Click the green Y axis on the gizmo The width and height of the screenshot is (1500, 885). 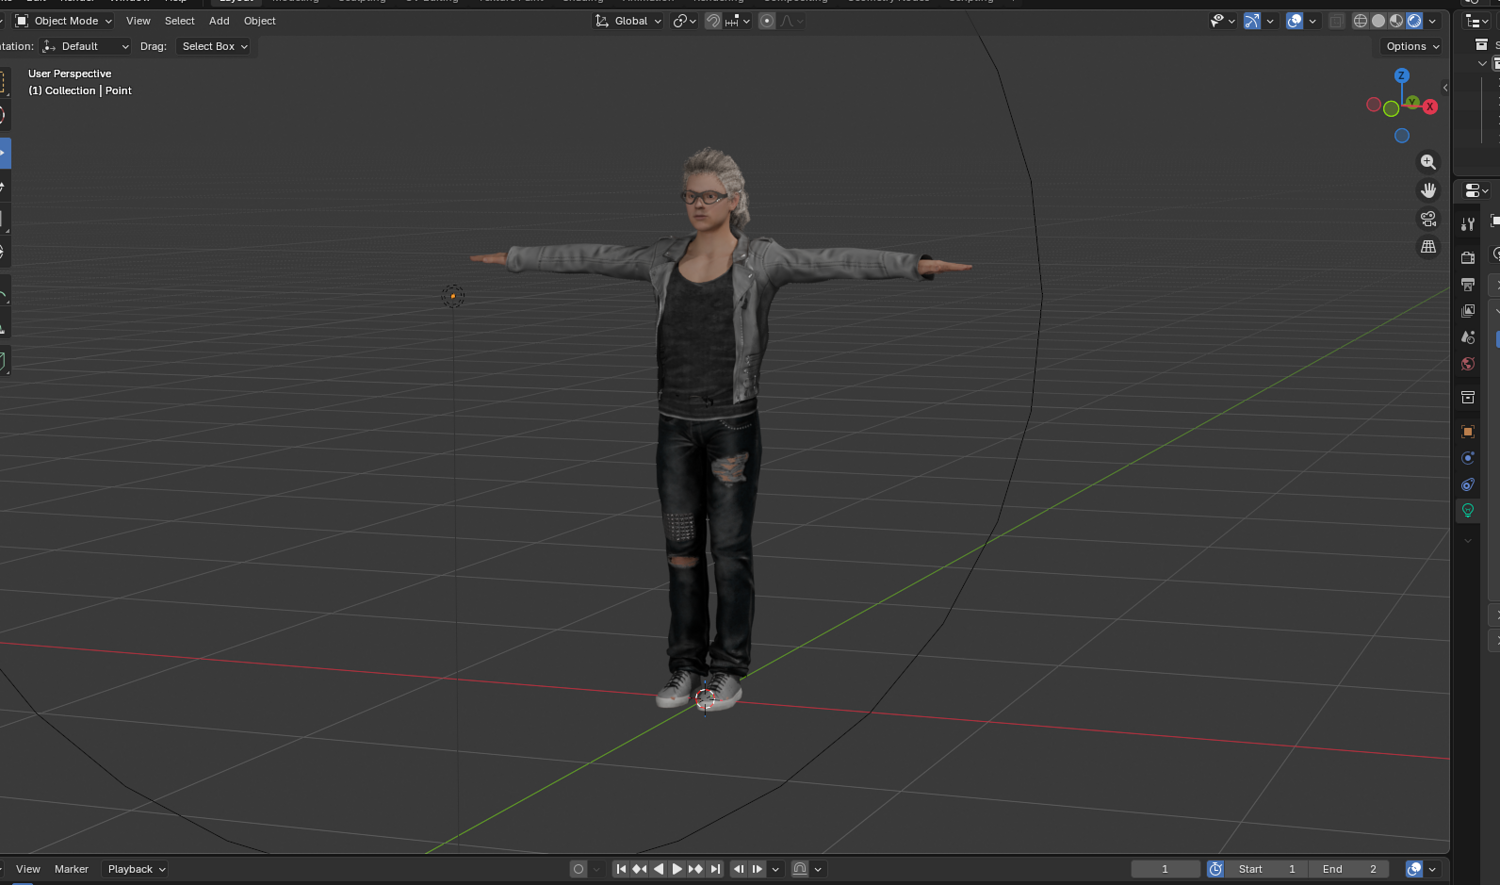[1412, 102]
